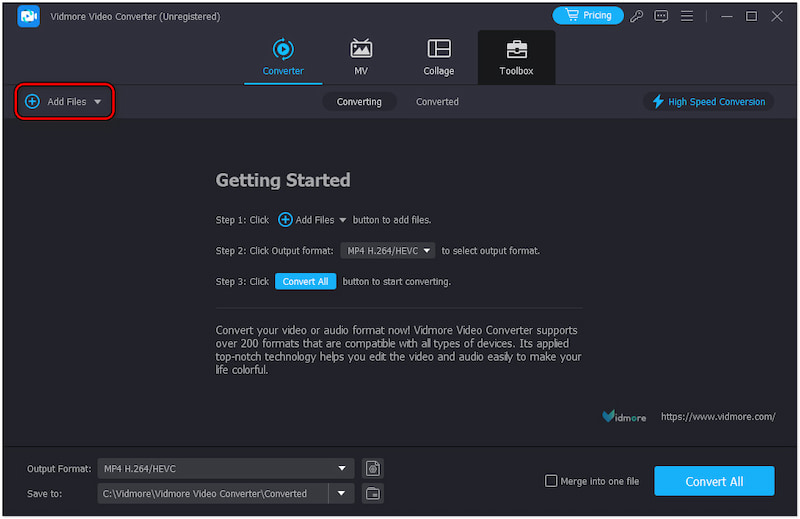The width and height of the screenshot is (800, 519).
Task: Click the Vidmore brand logo near the URL
Action: [x=625, y=416]
